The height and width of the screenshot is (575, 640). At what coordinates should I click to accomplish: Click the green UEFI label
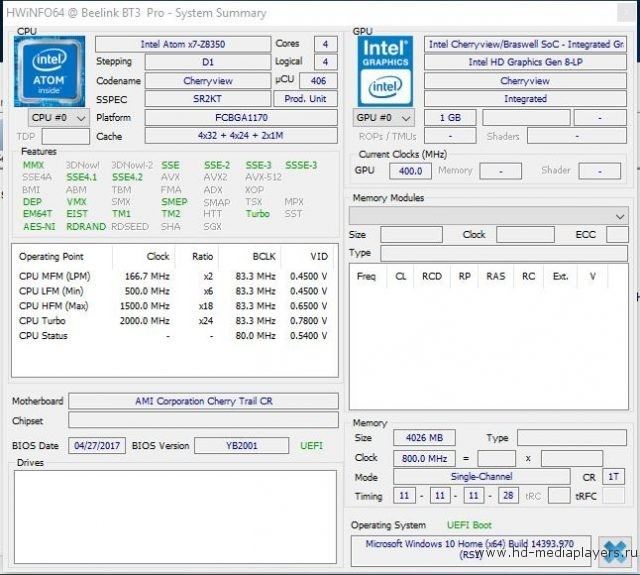[311, 446]
